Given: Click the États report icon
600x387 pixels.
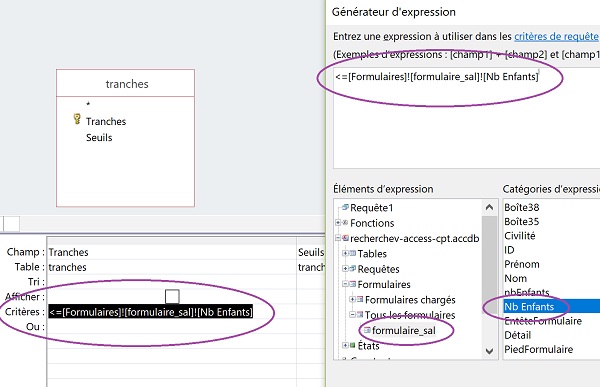Looking at the screenshot, I should point(353,345).
